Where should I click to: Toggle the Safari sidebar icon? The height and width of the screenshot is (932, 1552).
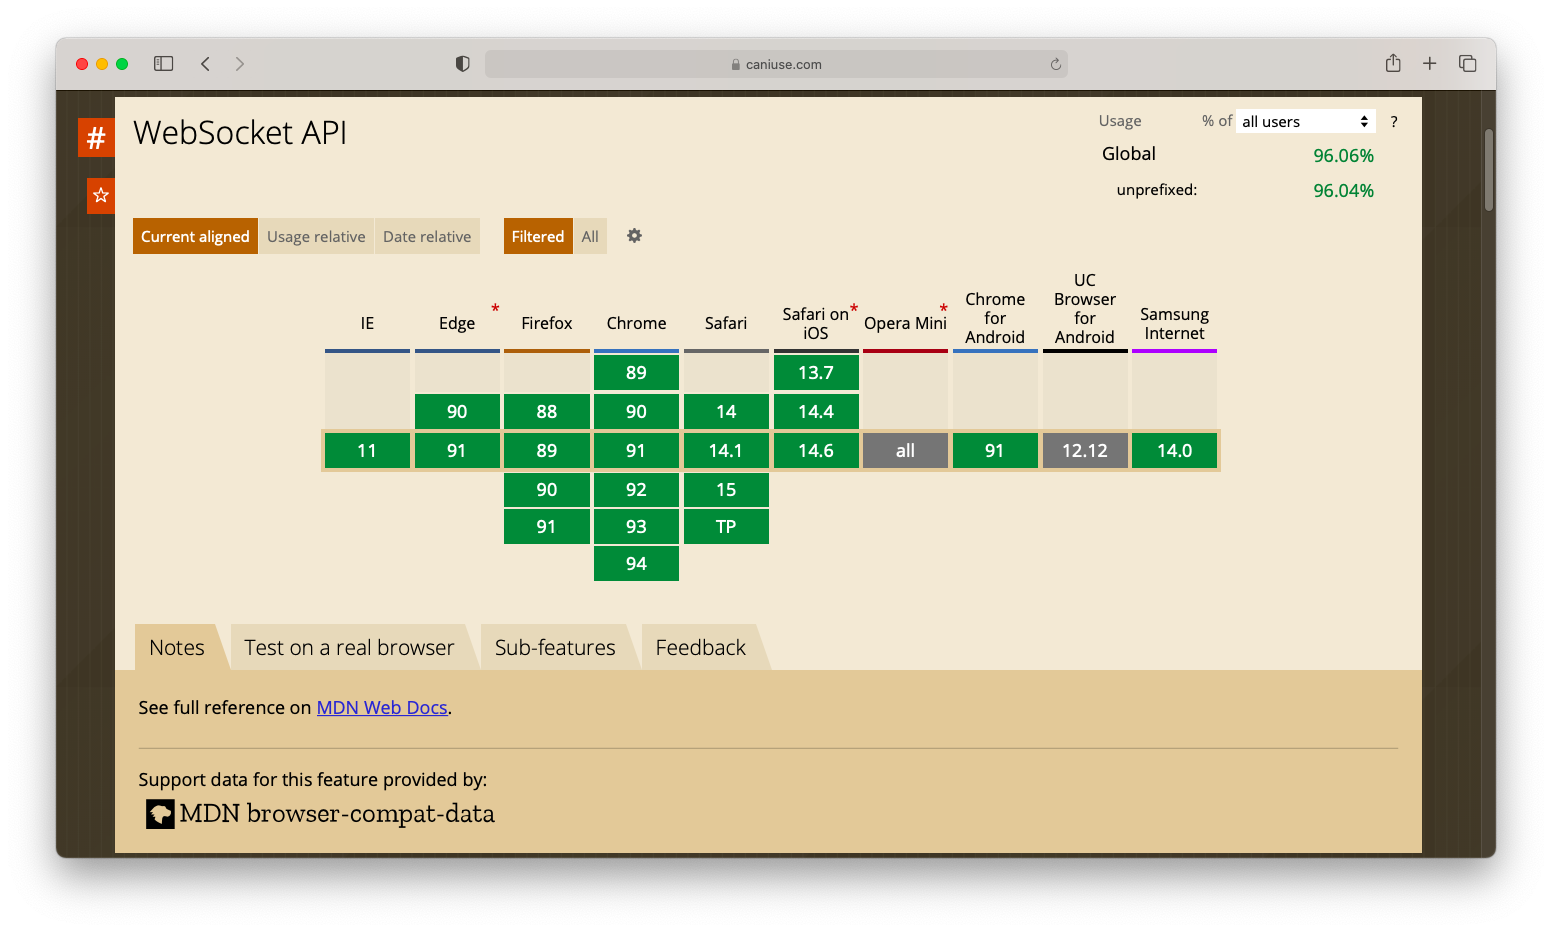click(x=164, y=64)
